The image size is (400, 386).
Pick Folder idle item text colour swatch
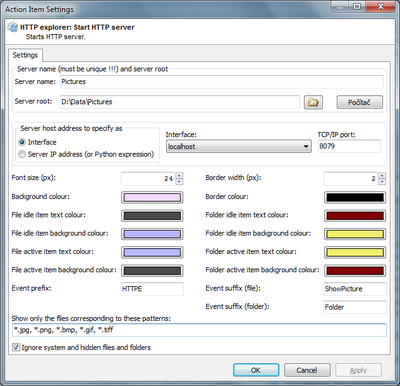coord(355,216)
